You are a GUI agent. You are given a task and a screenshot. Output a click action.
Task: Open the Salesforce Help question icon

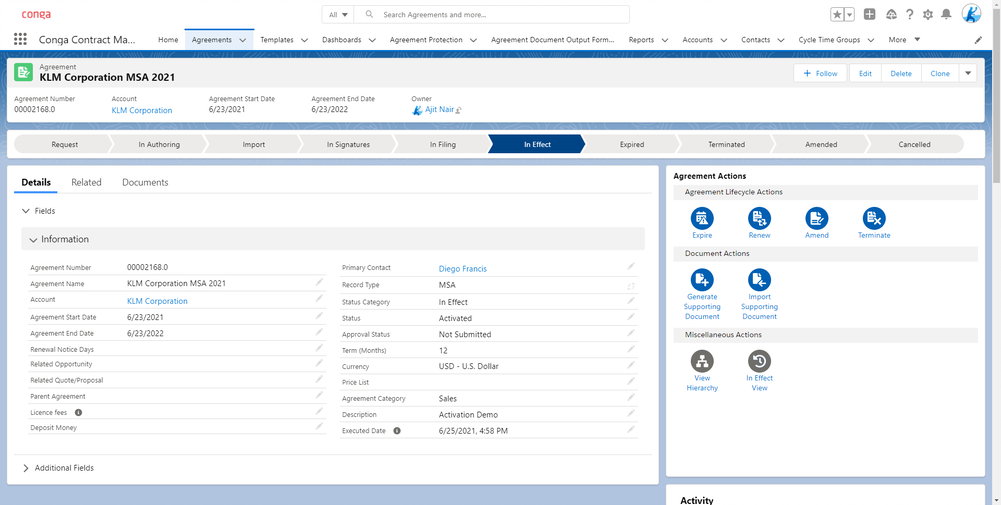pos(910,14)
